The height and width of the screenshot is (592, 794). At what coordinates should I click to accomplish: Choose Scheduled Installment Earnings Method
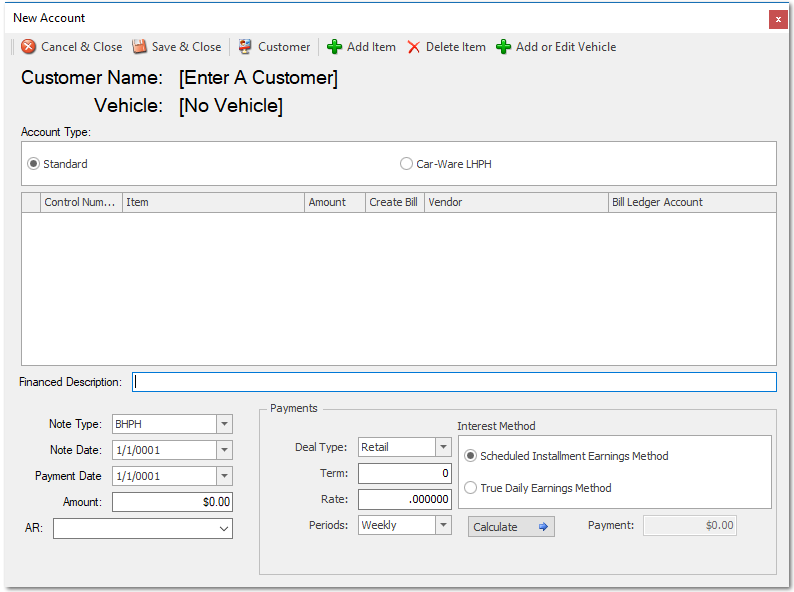[470, 456]
